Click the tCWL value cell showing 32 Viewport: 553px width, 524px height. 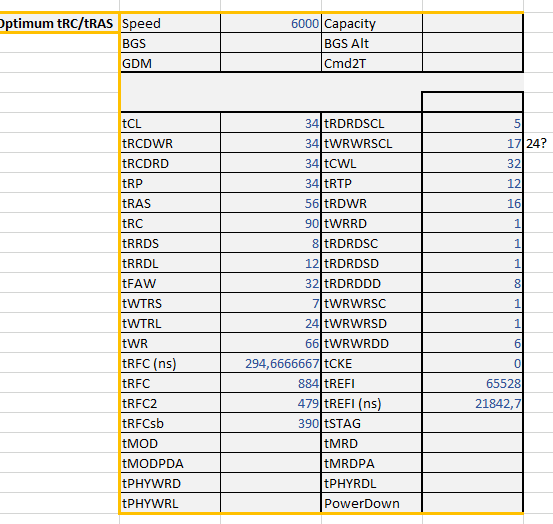point(472,163)
